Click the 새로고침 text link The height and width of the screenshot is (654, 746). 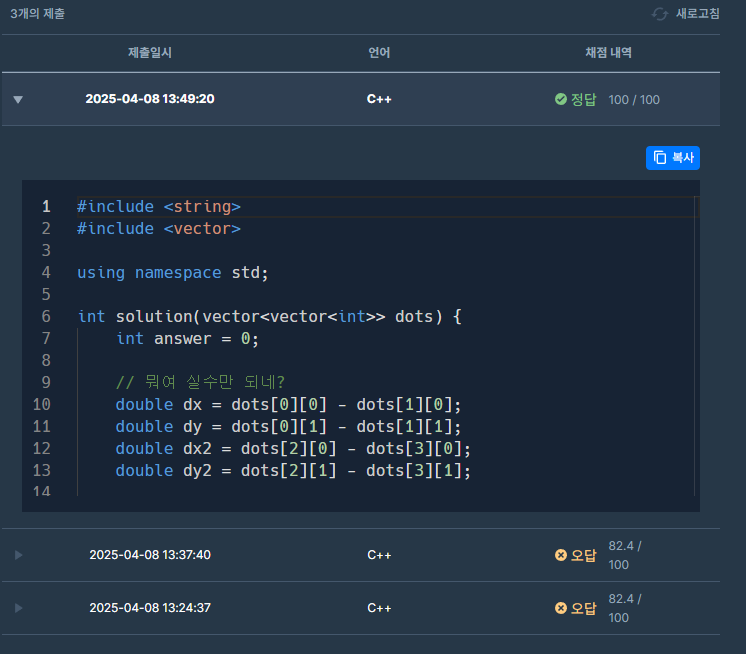click(x=697, y=14)
